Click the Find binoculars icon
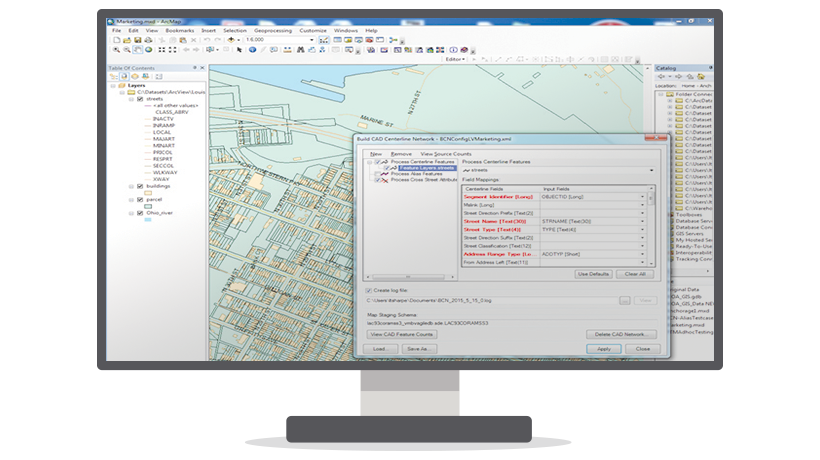820x460 pixels. click(x=300, y=50)
